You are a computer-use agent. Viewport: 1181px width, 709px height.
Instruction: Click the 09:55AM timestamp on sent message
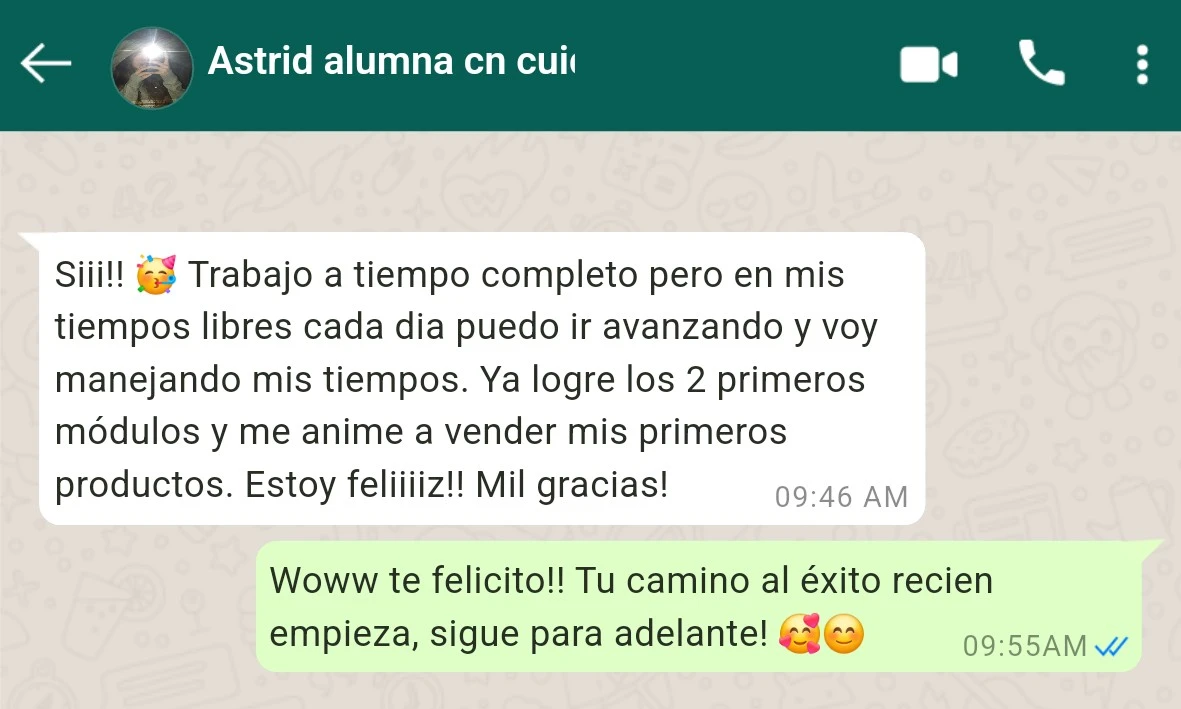coord(1024,646)
